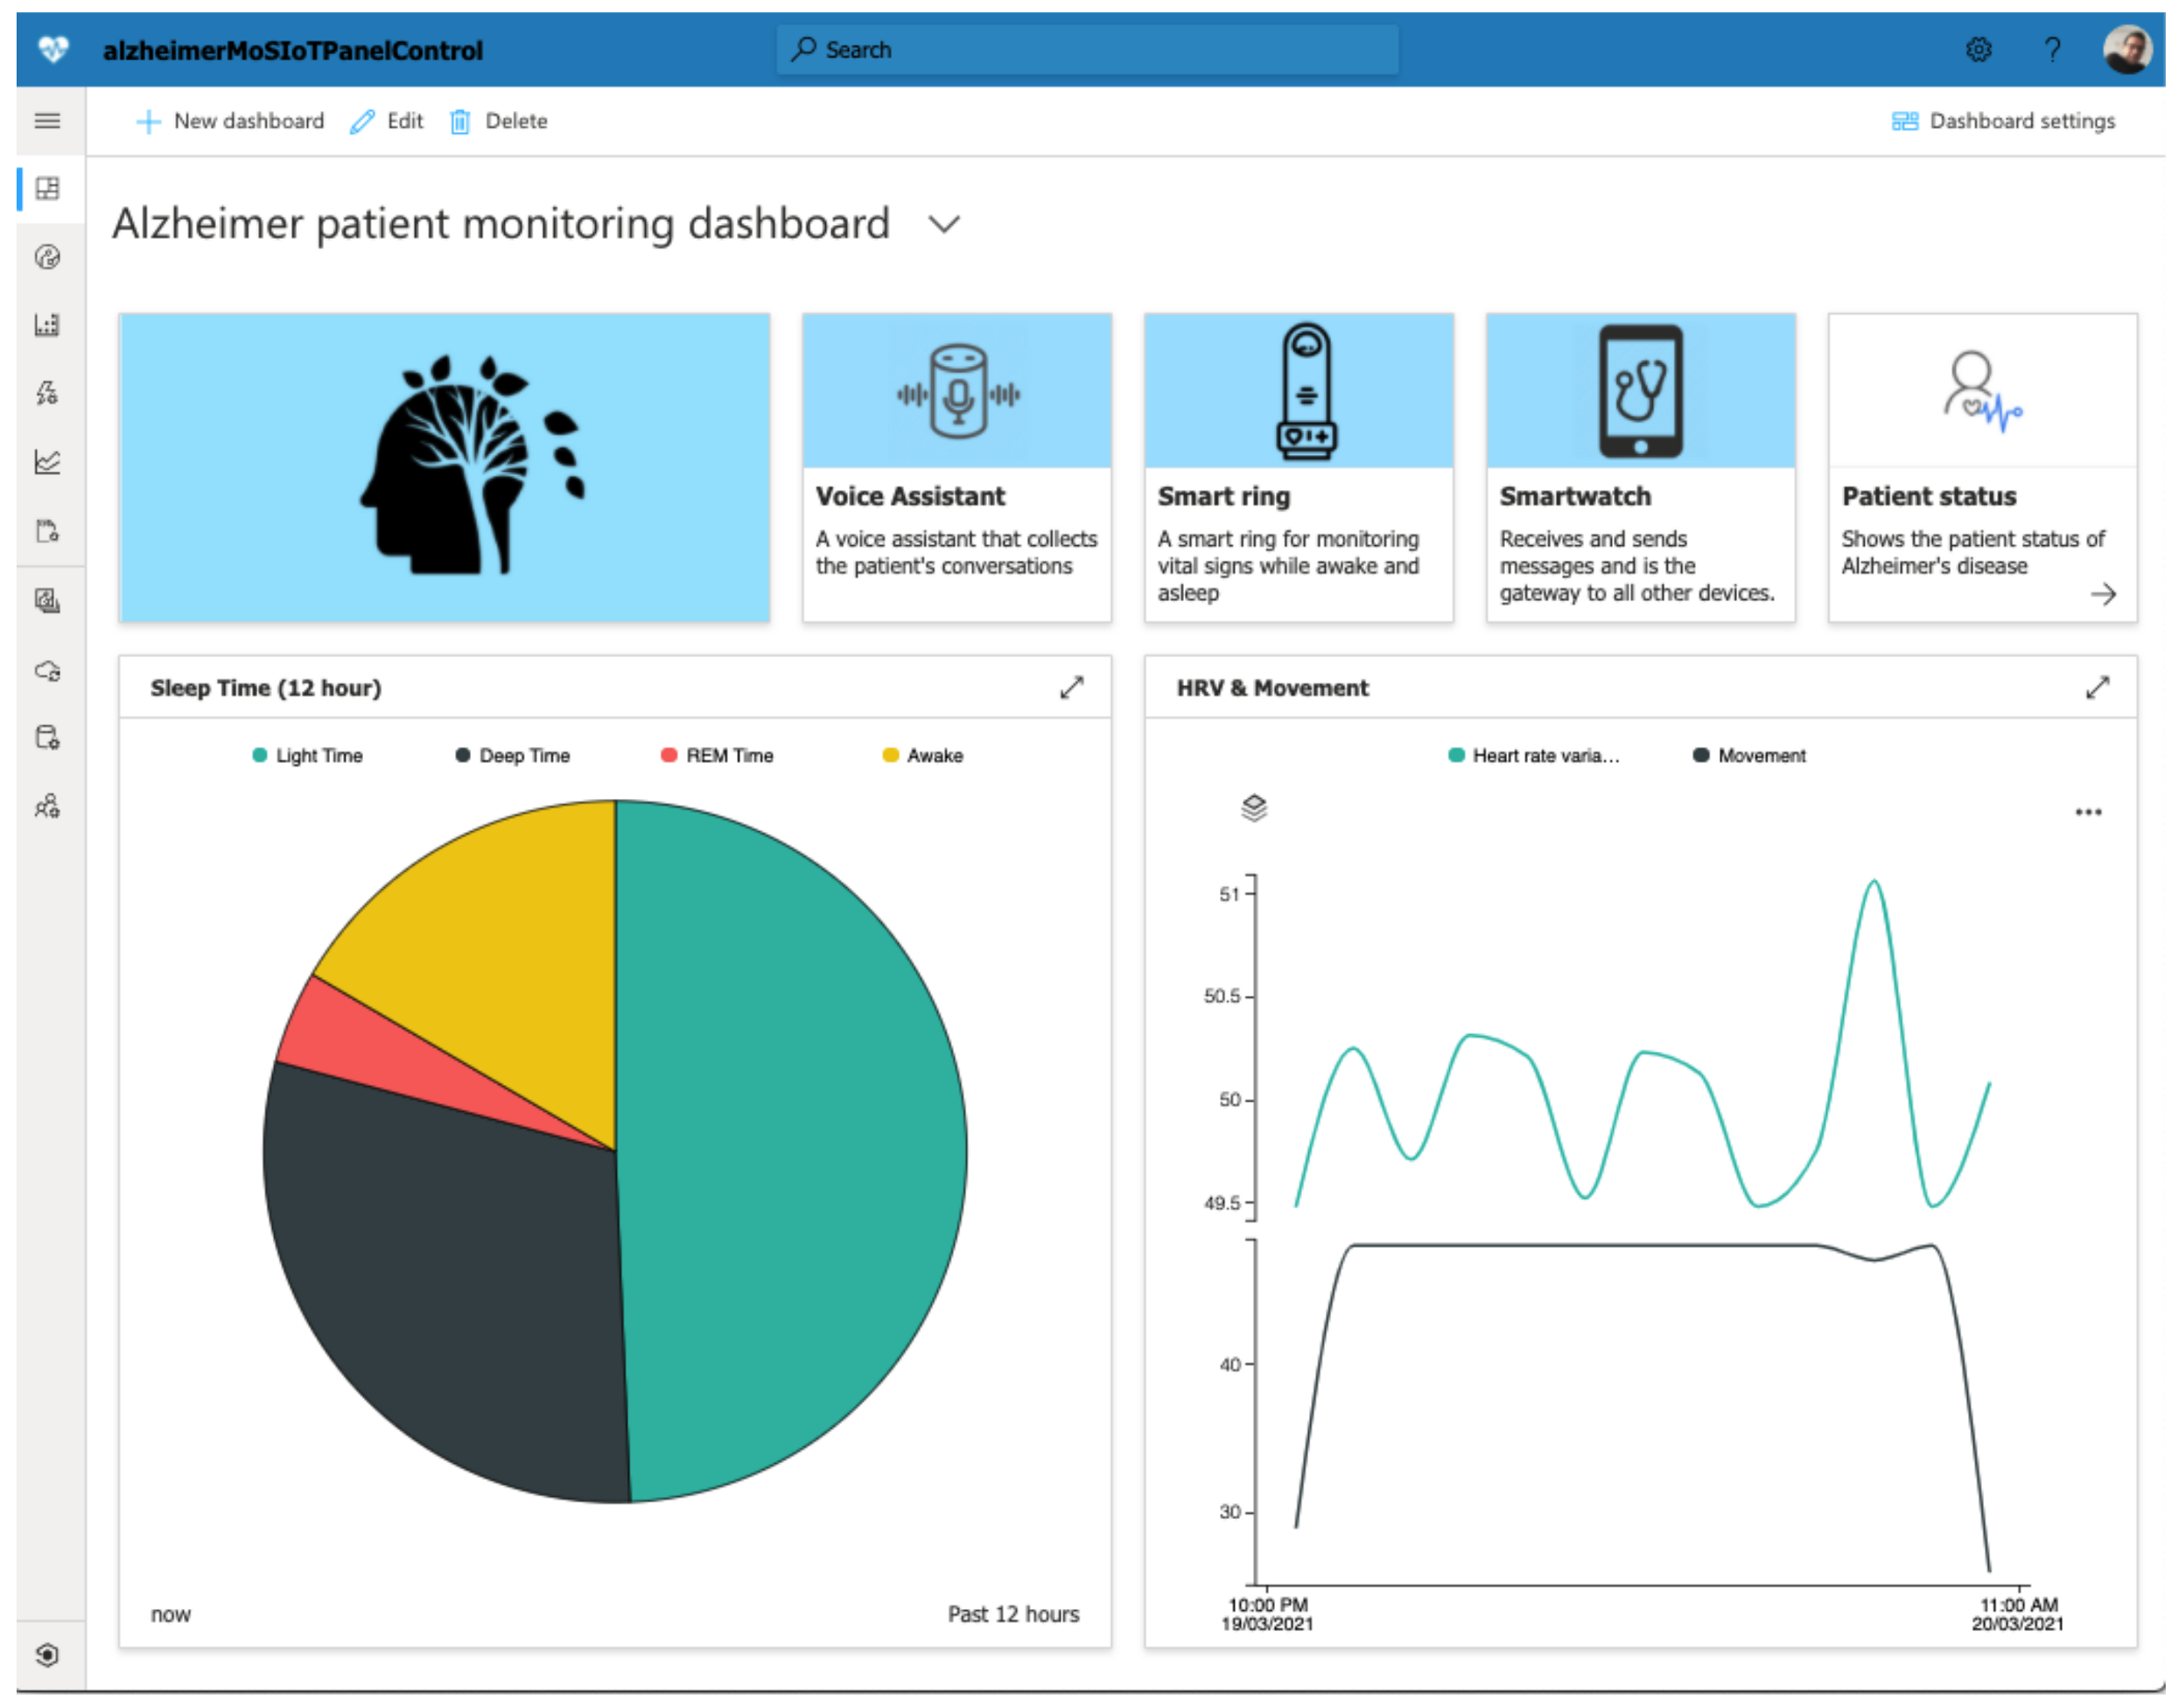Screen dimensions: 2179x1708
Task: Open the help question mark icon
Action: 2052,50
